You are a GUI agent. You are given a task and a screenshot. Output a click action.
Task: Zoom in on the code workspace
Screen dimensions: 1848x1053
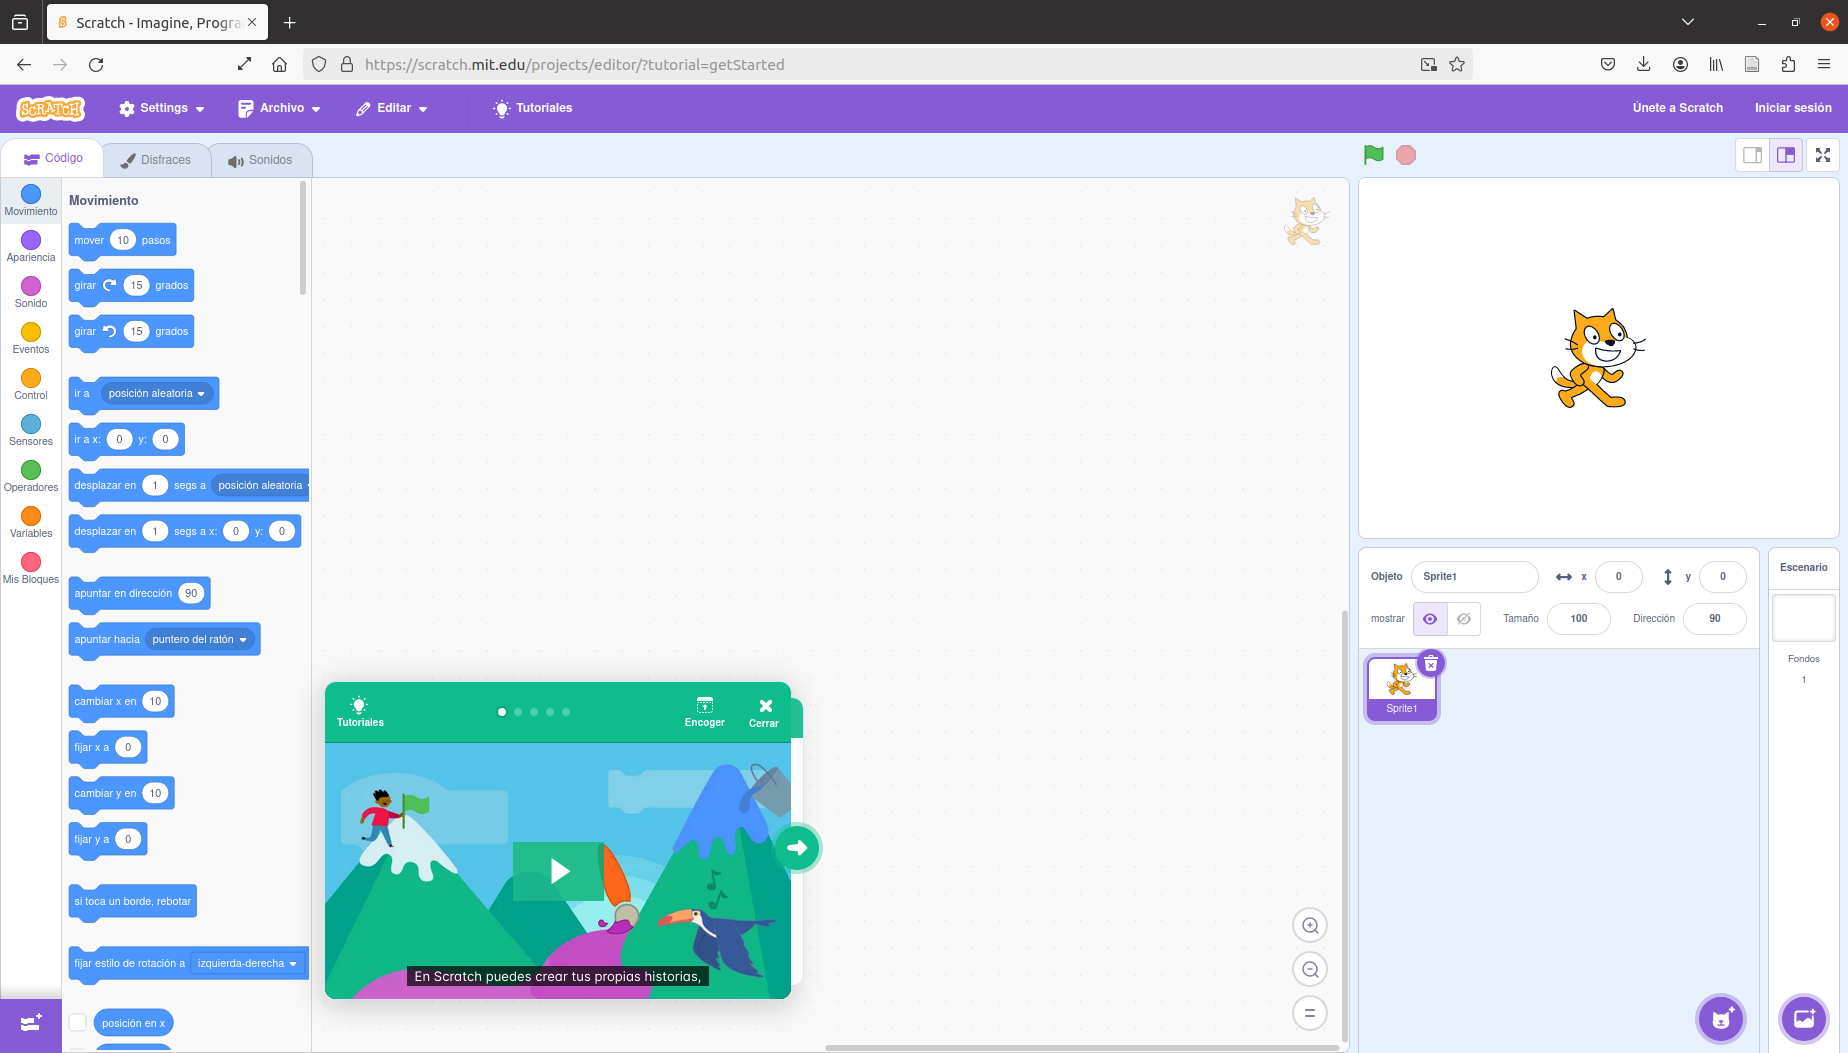pos(1310,925)
